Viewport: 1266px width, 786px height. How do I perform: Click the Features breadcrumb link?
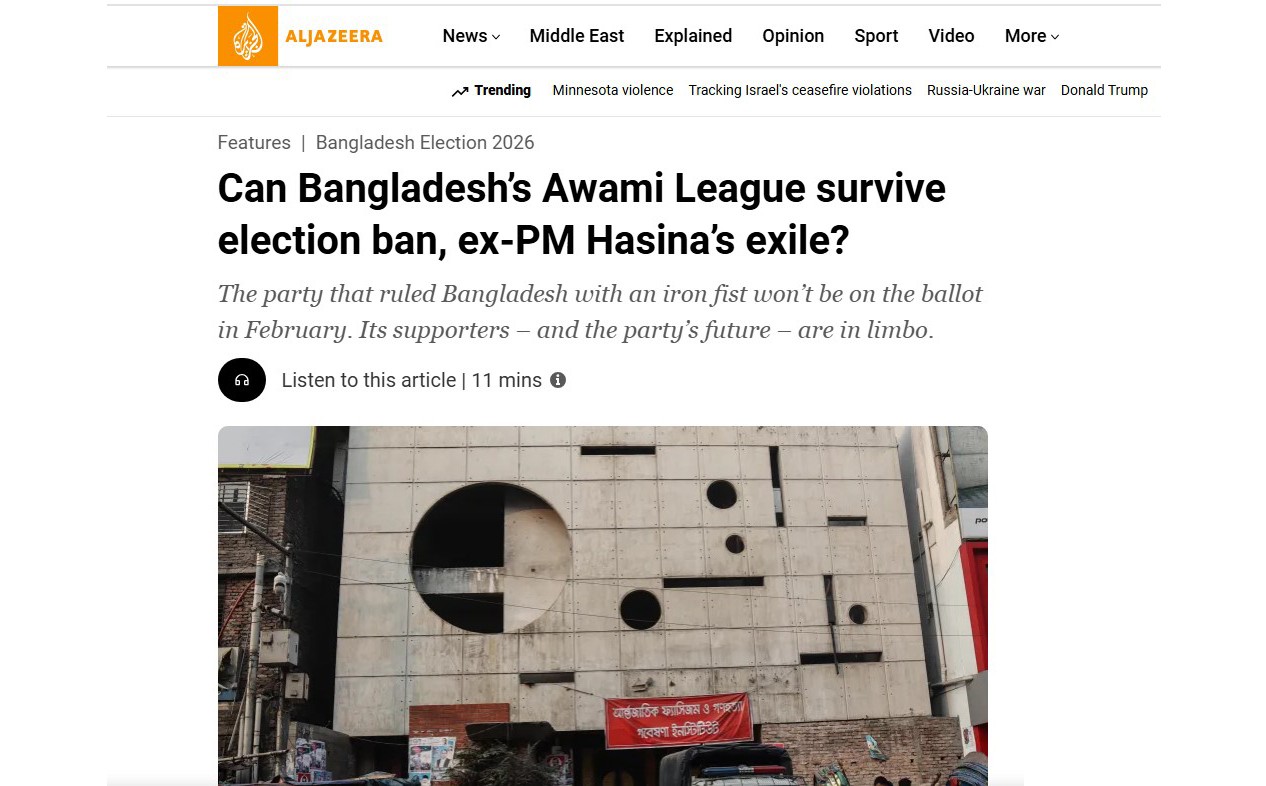coord(254,143)
